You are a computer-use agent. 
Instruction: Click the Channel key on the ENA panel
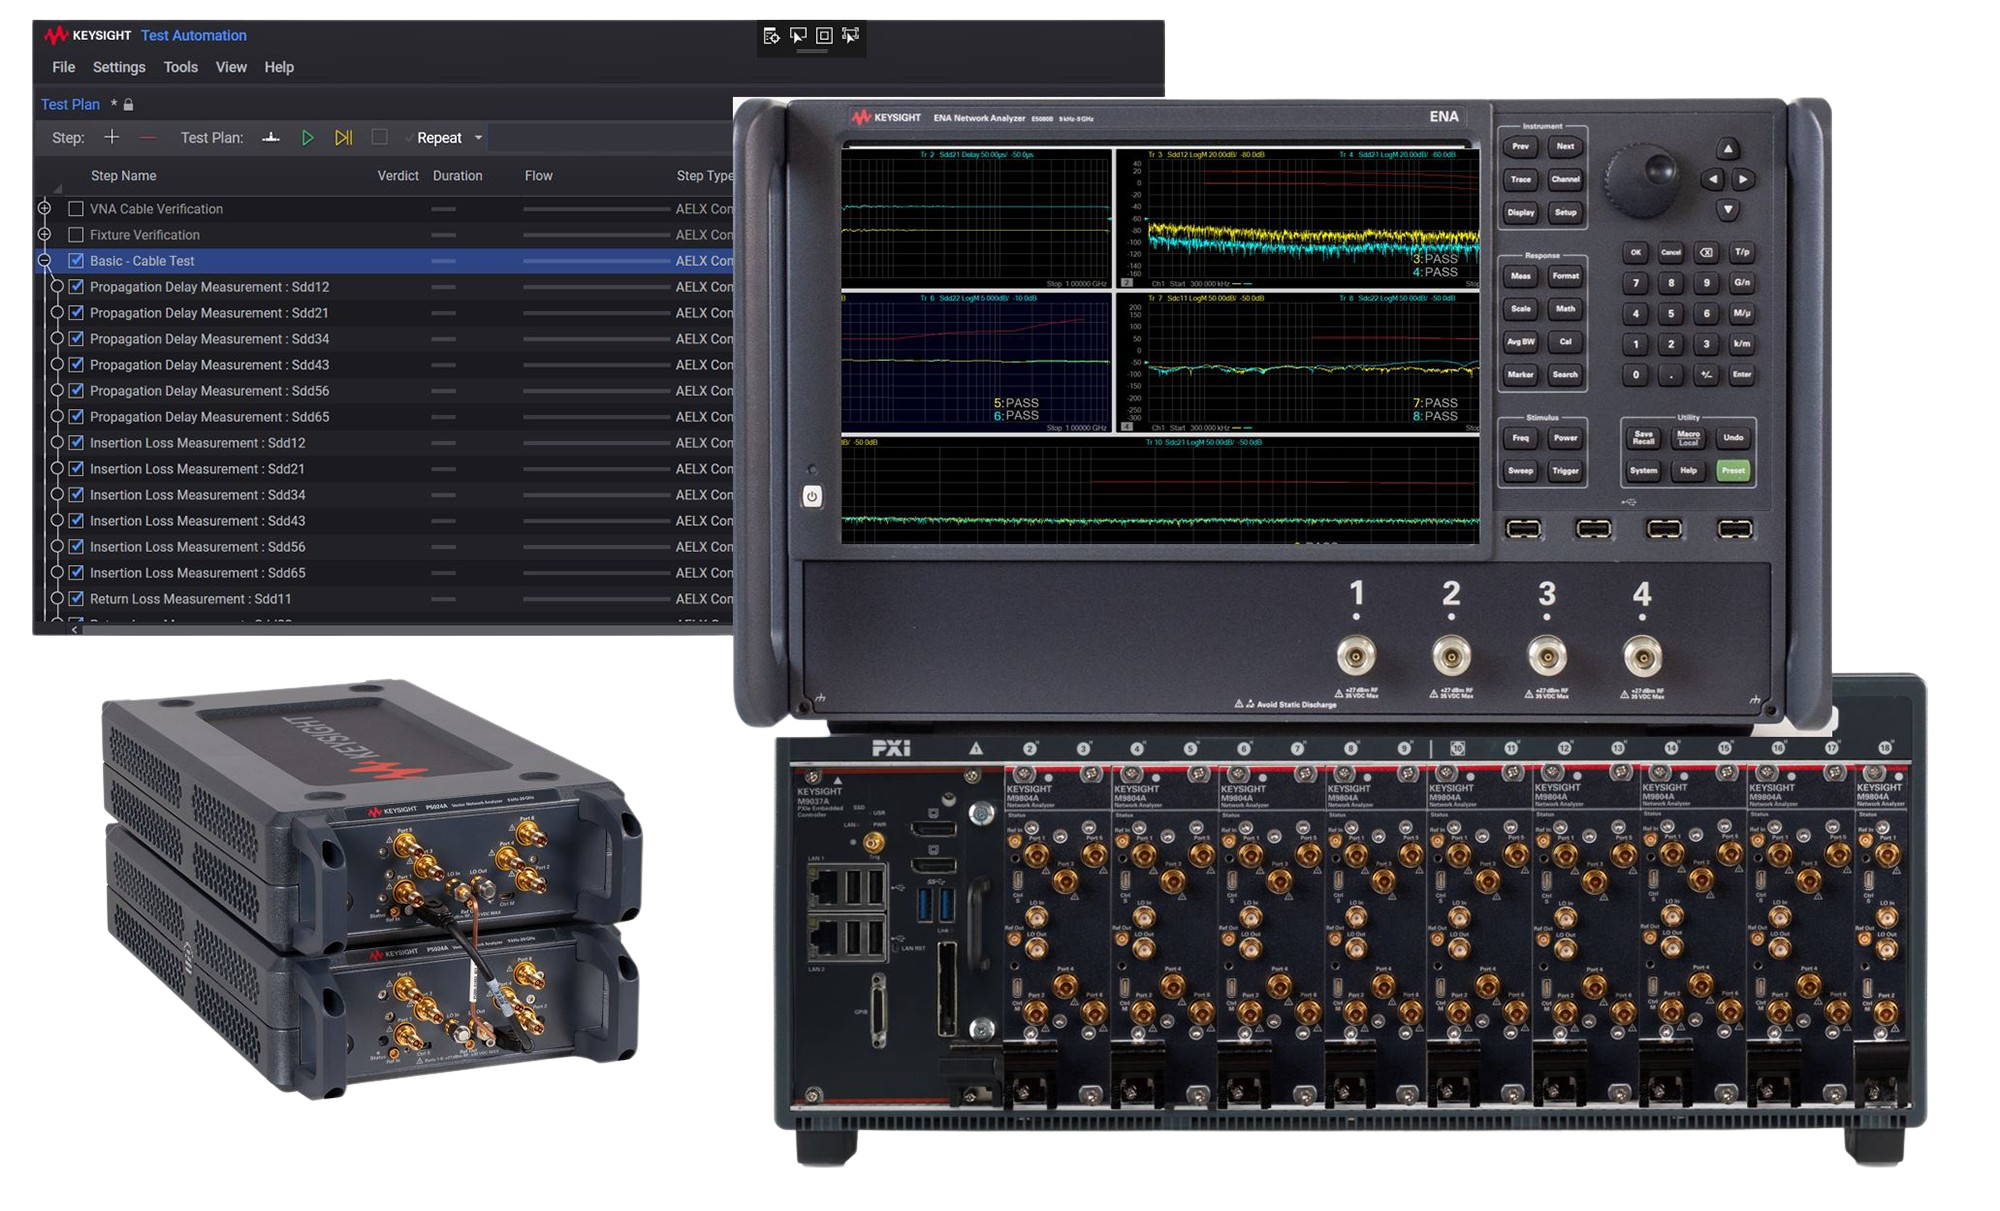(x=1565, y=180)
